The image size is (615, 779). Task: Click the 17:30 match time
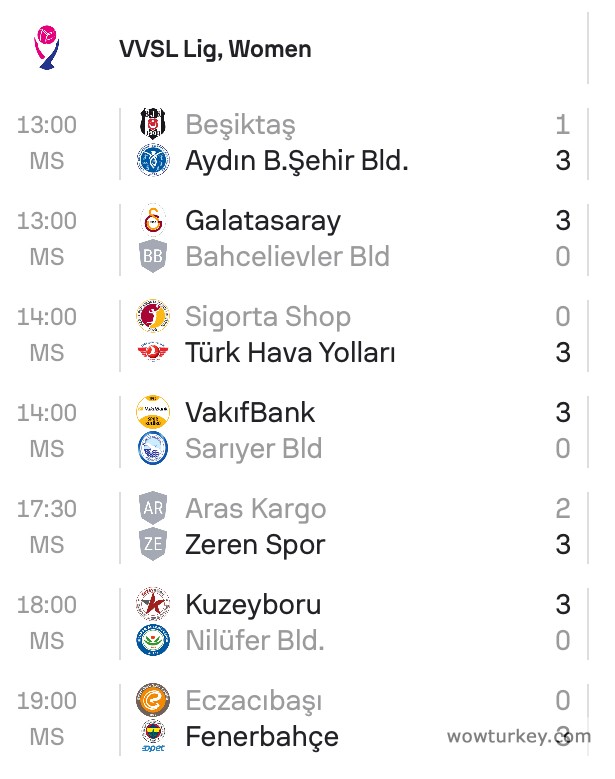pos(46,509)
